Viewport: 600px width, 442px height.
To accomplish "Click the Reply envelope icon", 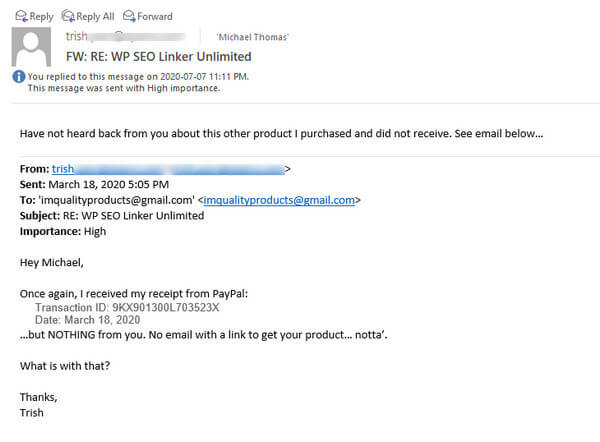I will [x=21, y=16].
